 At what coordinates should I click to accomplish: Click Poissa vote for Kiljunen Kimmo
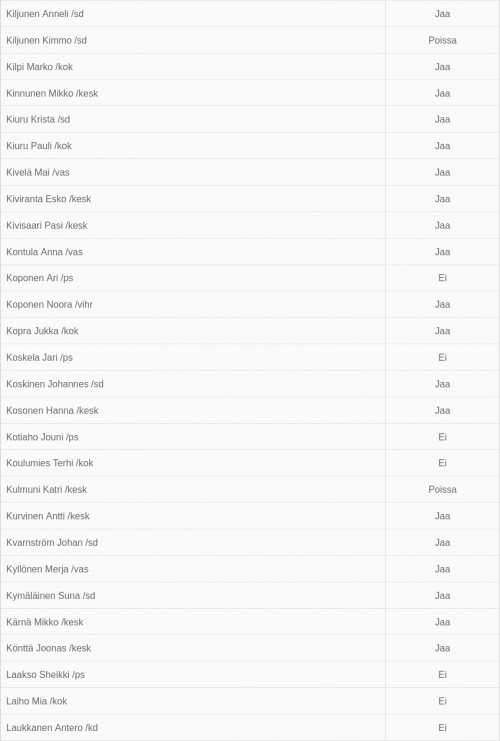[x=442, y=40]
